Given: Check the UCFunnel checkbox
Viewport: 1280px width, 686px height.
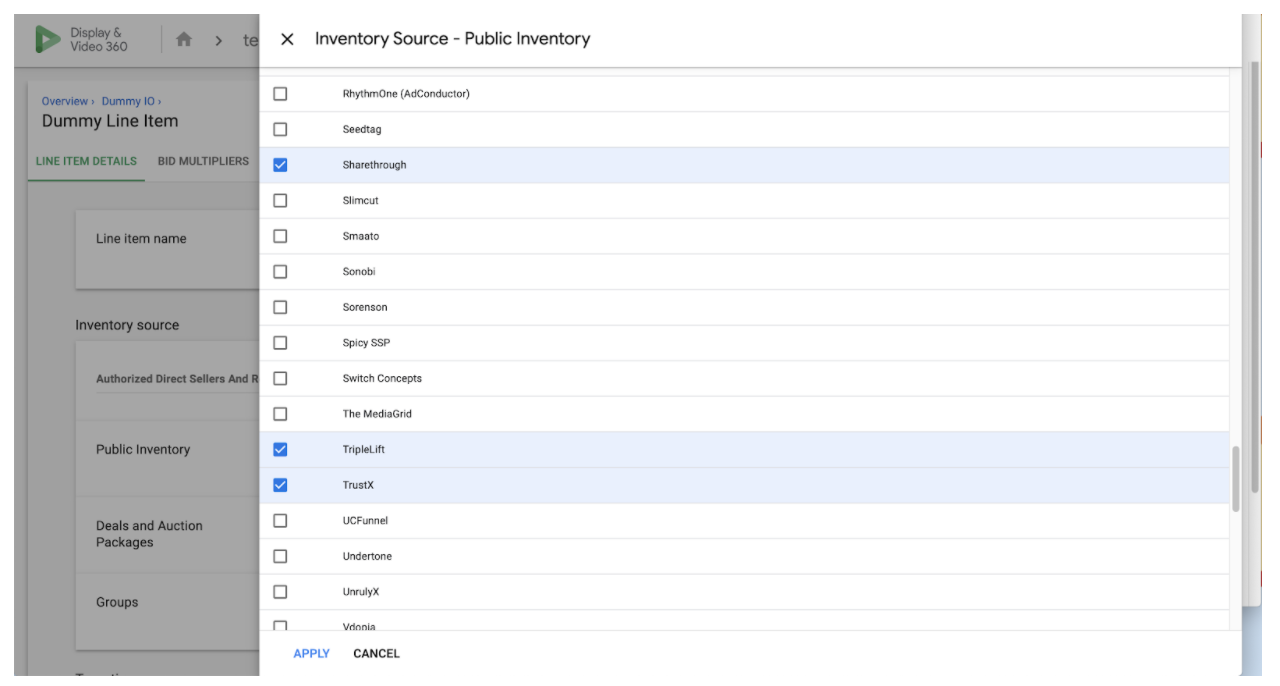Looking at the screenshot, I should tap(280, 521).
